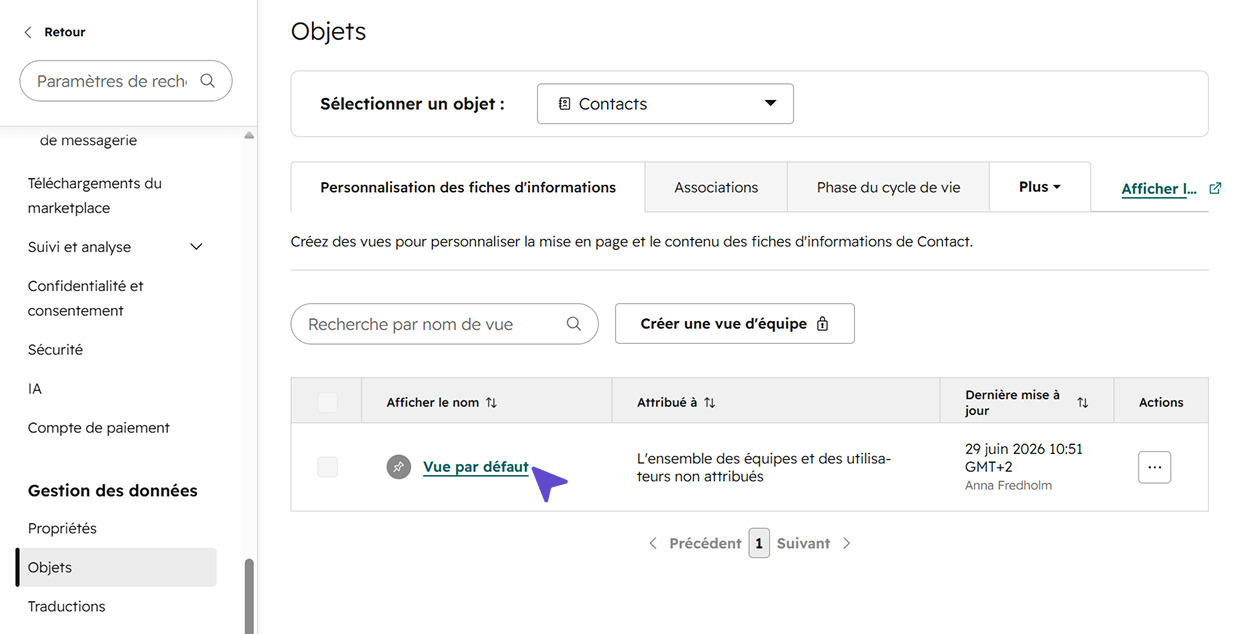Expand Suivi et analyse in sidebar
Viewport: 1240px width, 634px height.
(x=197, y=247)
